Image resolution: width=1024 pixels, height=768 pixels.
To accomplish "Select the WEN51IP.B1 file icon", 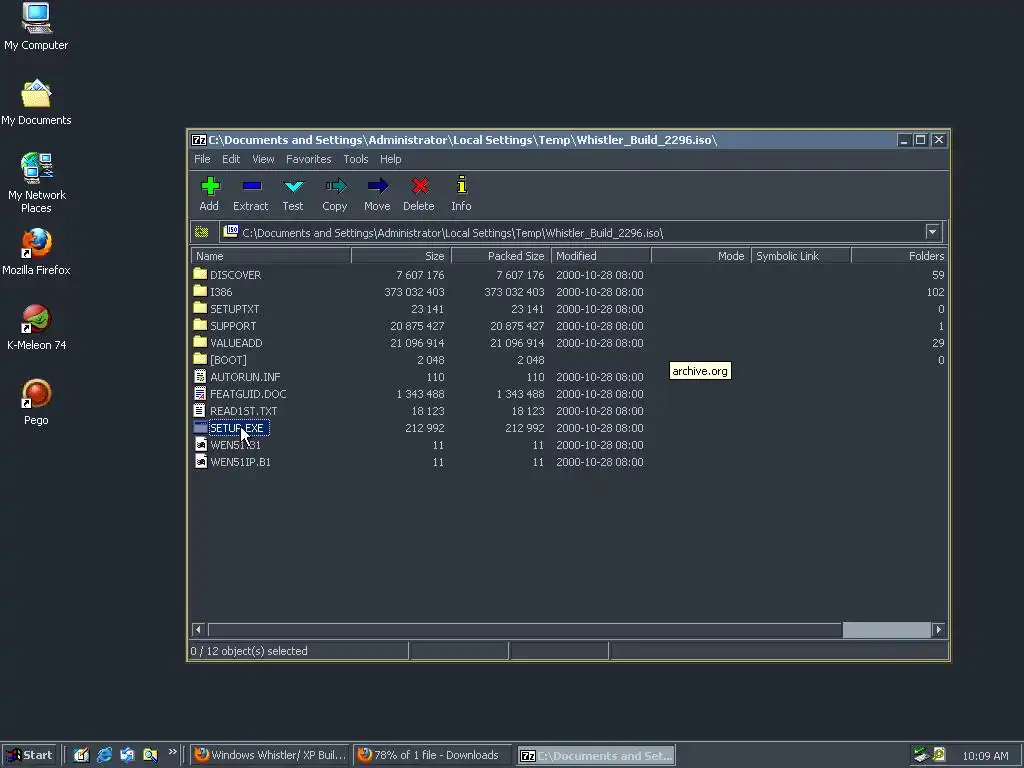I will (200, 461).
